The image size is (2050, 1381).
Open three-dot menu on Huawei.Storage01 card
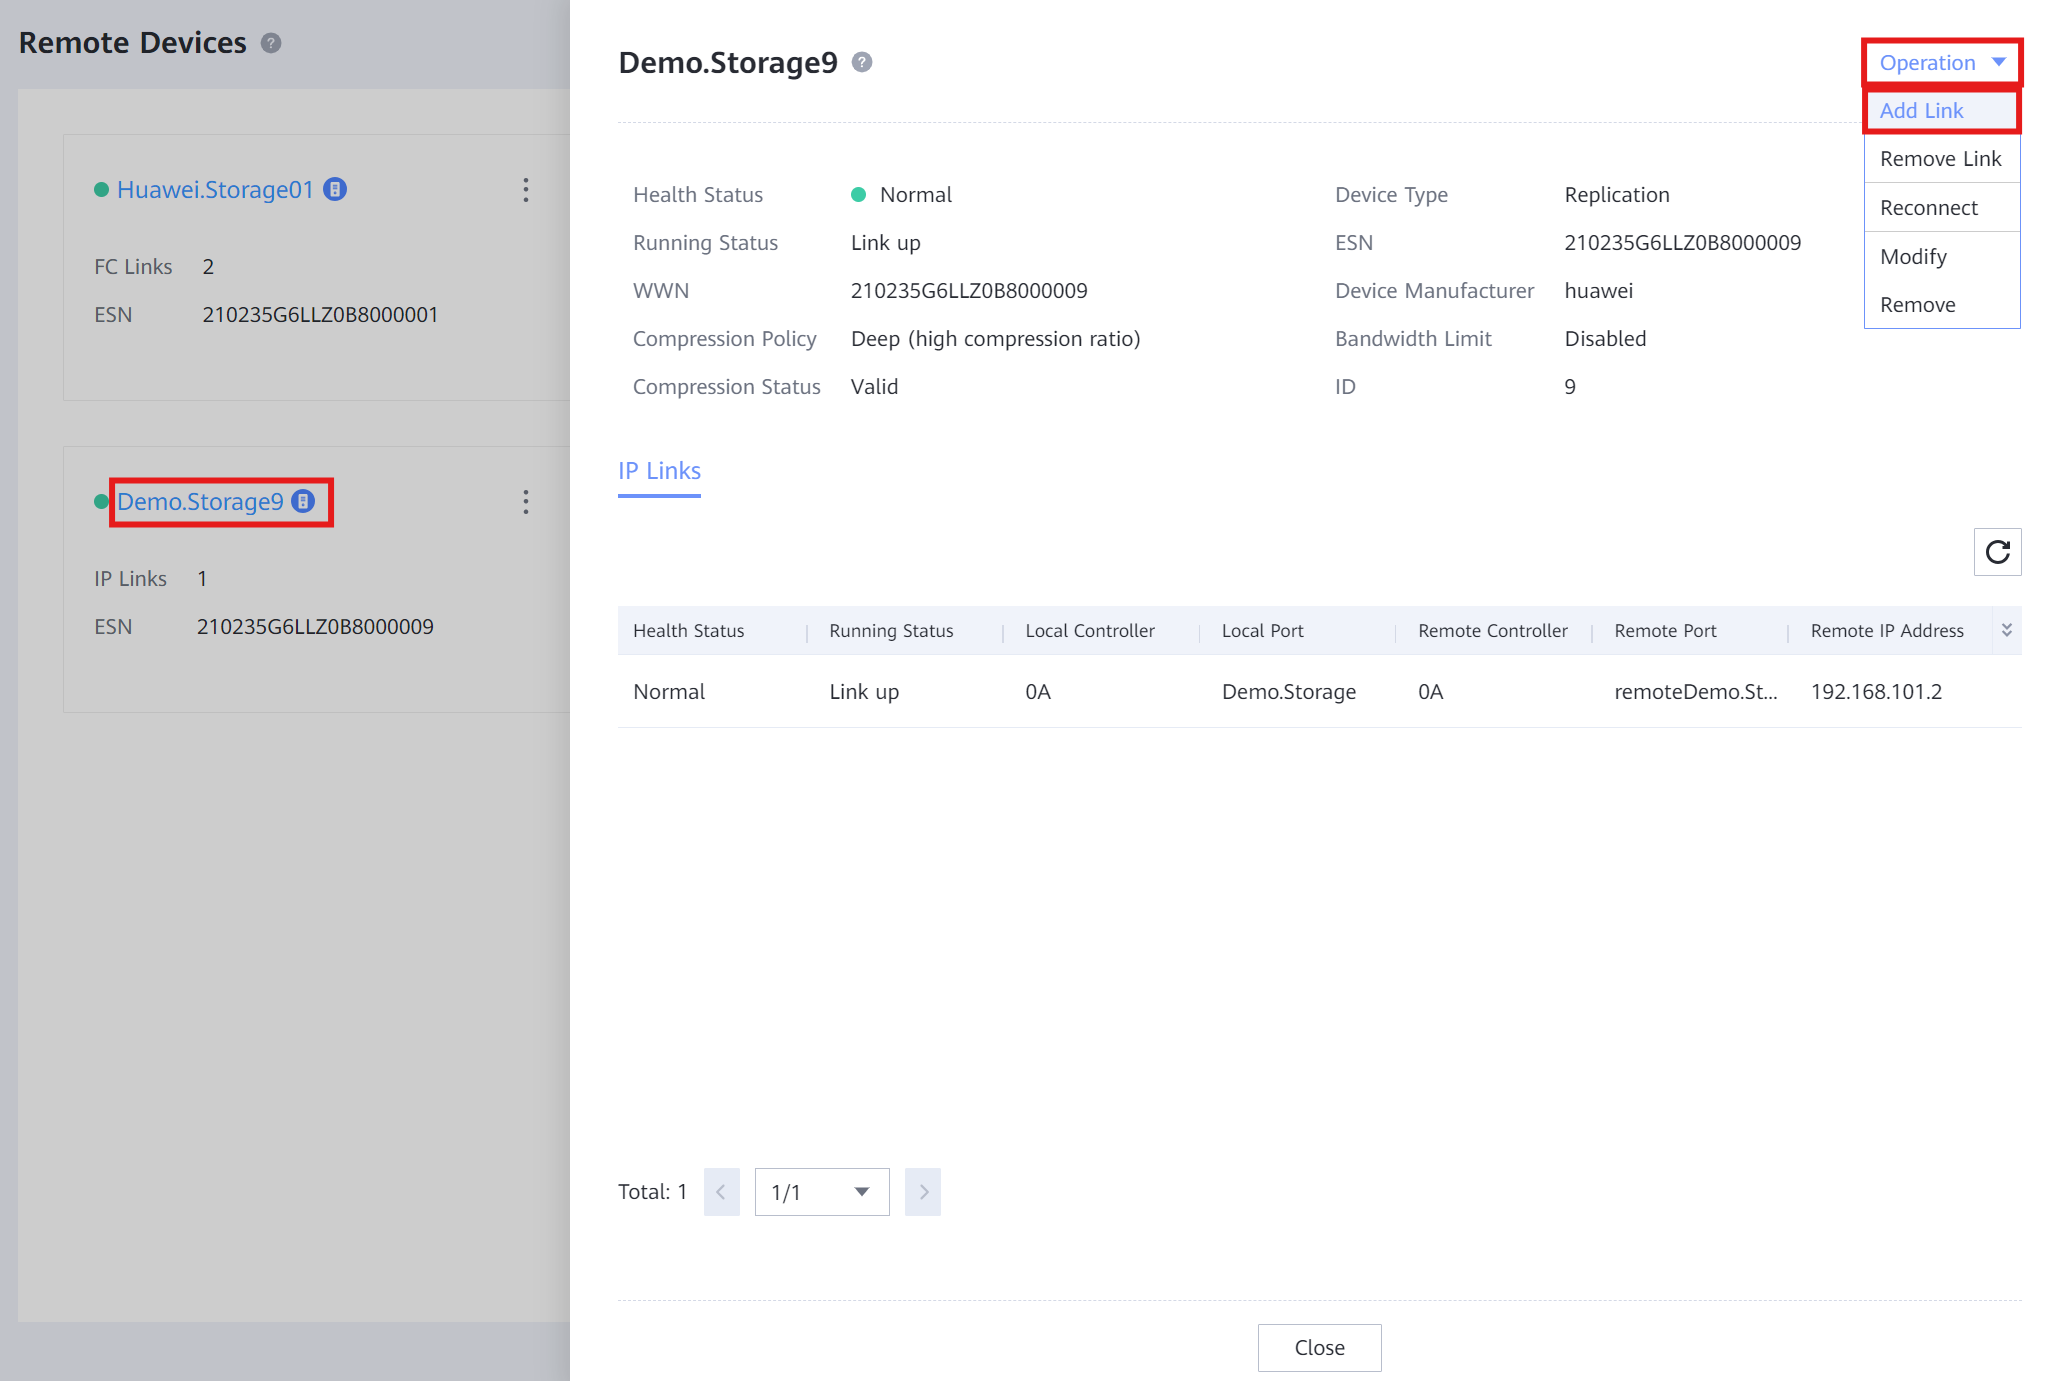tap(526, 190)
